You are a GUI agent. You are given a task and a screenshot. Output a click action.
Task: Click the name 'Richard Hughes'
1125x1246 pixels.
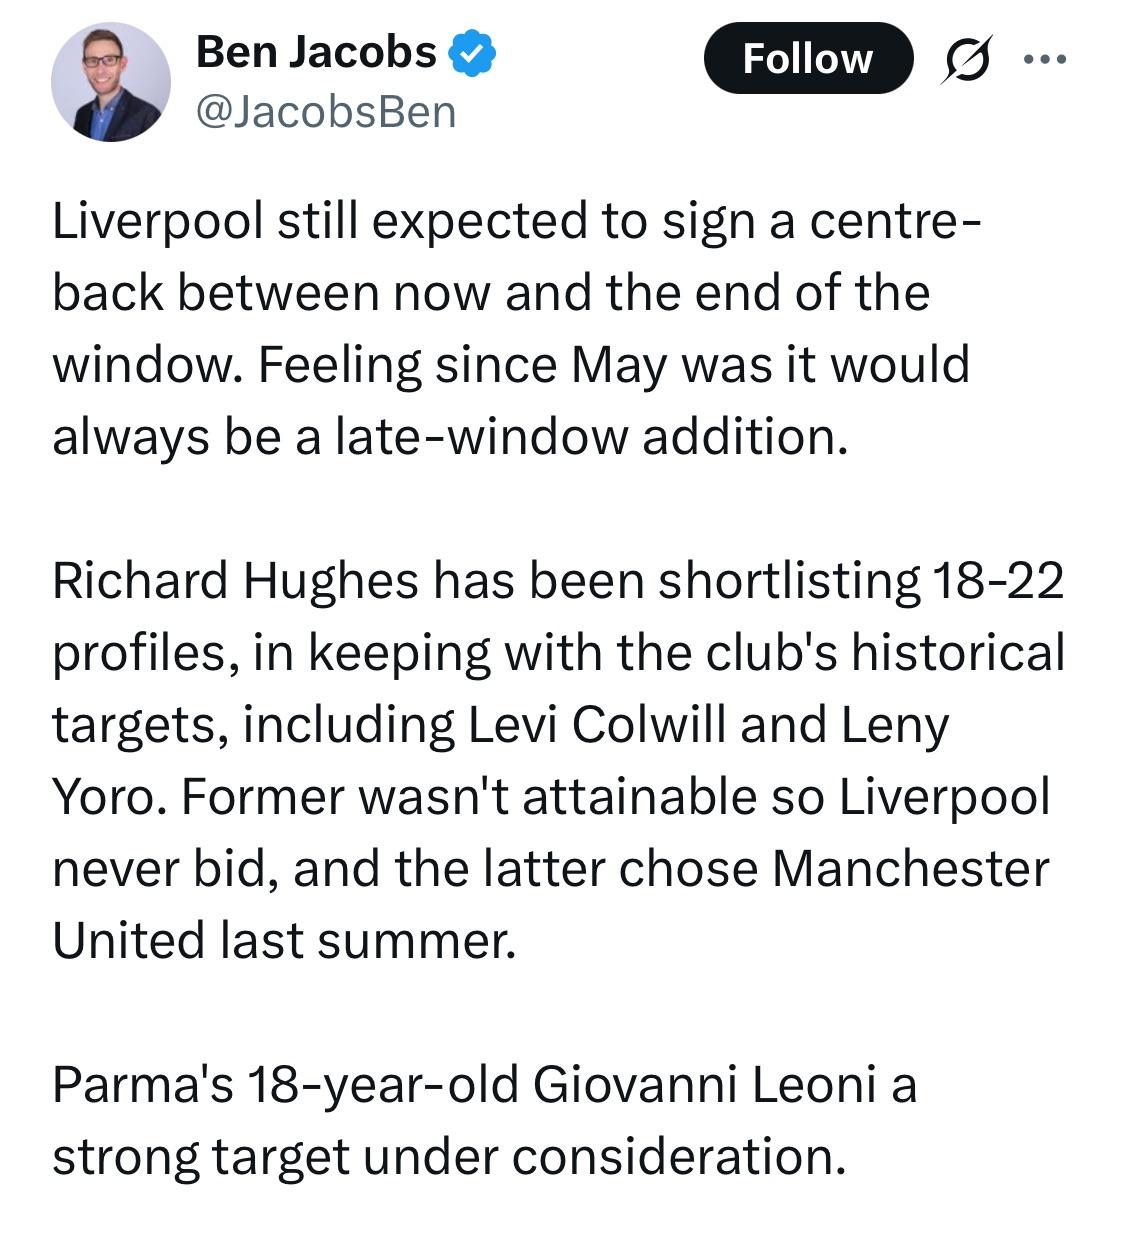click(x=236, y=582)
